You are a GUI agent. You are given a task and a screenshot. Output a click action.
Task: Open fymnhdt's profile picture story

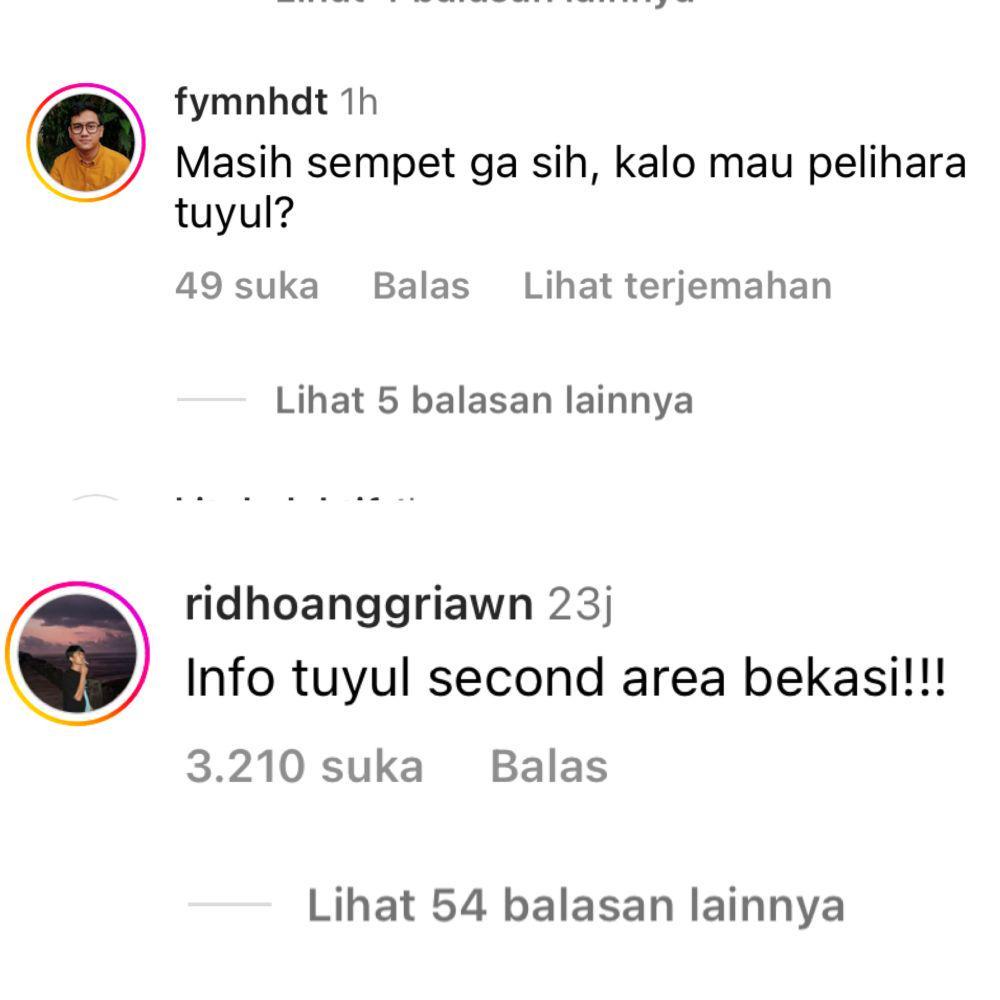pyautogui.click(x=85, y=142)
